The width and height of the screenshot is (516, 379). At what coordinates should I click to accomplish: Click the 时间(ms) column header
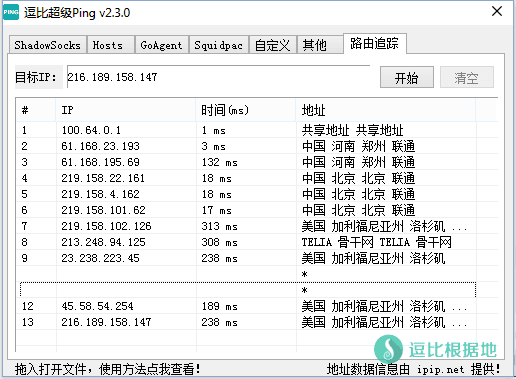(246, 110)
